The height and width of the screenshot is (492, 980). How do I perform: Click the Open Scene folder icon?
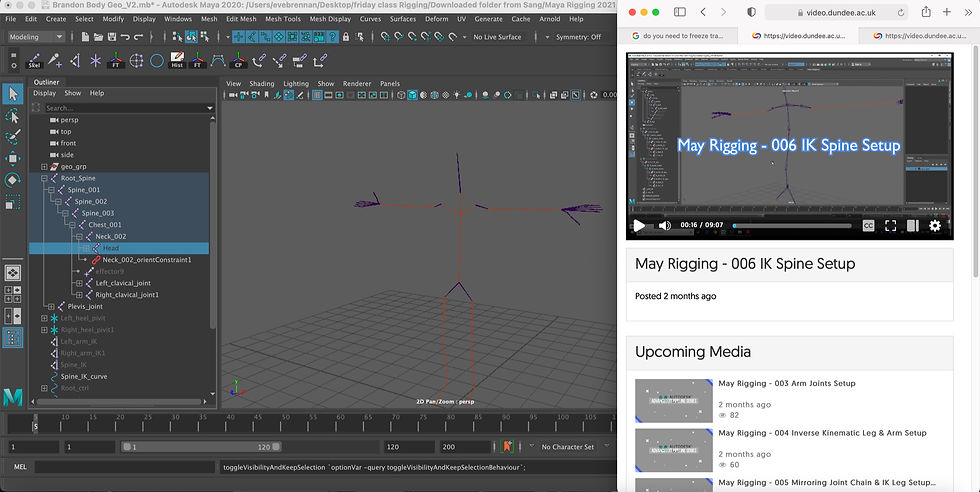(98, 37)
